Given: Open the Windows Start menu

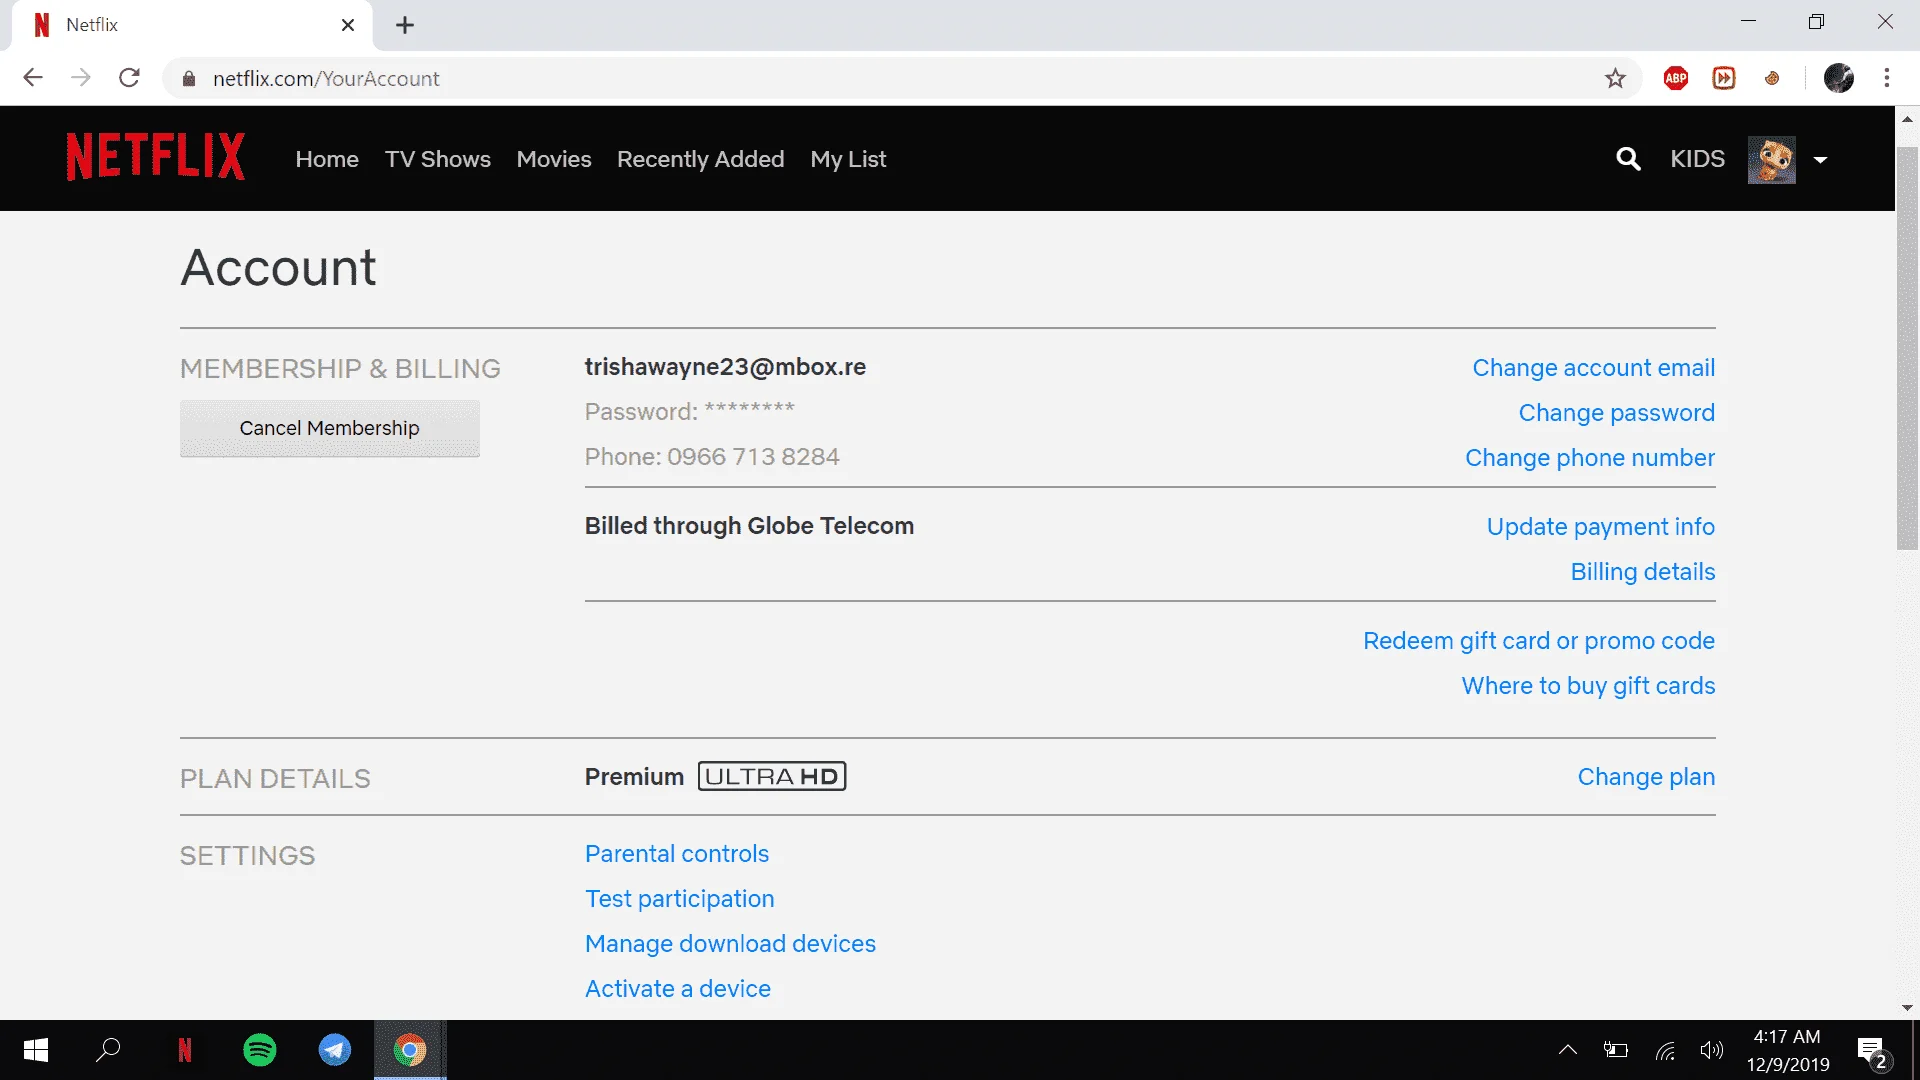Looking at the screenshot, I should [36, 1050].
